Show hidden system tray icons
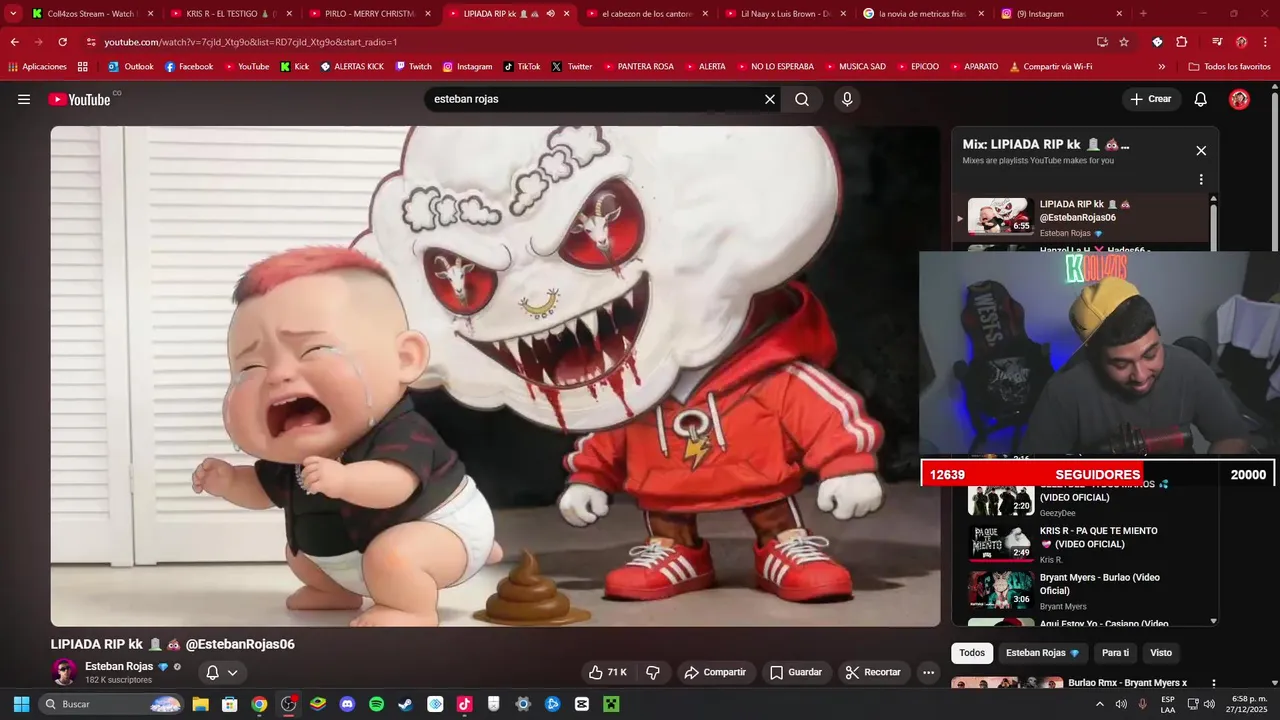Viewport: 1280px width, 720px height. [1100, 704]
